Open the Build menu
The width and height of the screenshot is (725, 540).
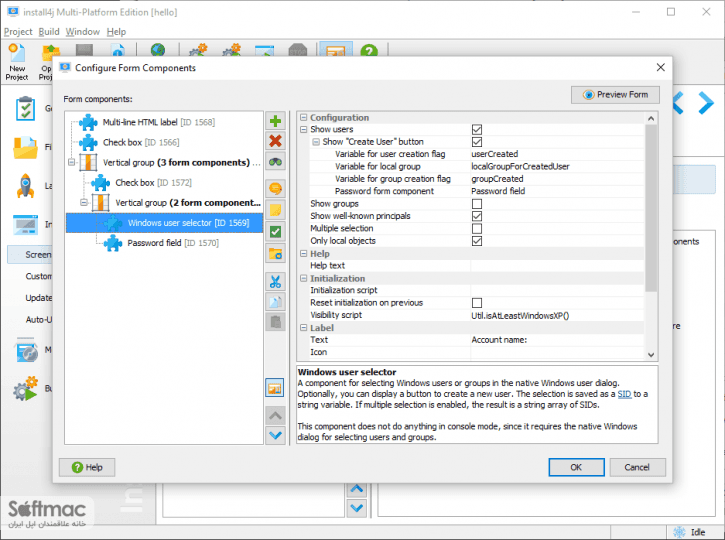coord(49,31)
